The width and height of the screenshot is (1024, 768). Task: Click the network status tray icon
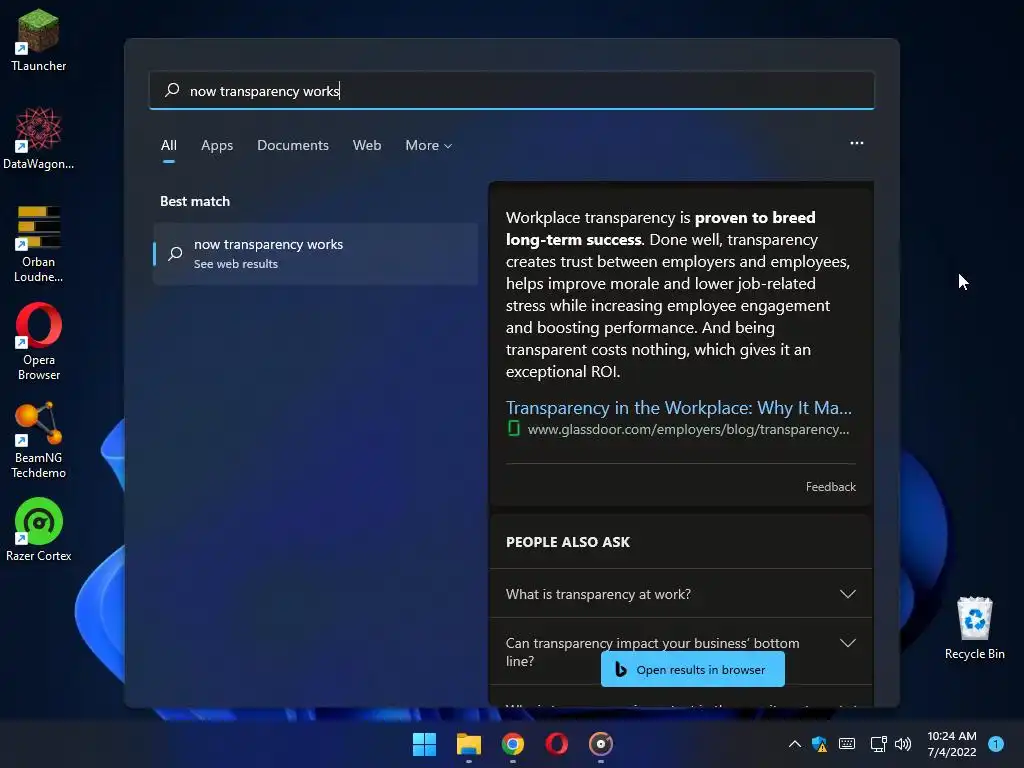tap(878, 744)
